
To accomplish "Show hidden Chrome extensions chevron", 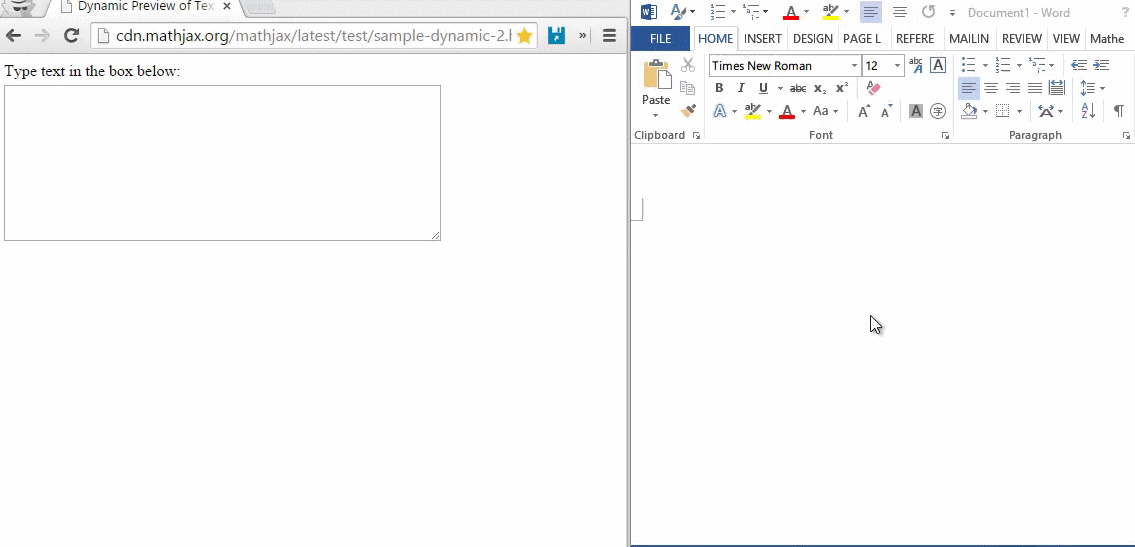I will click(582, 35).
